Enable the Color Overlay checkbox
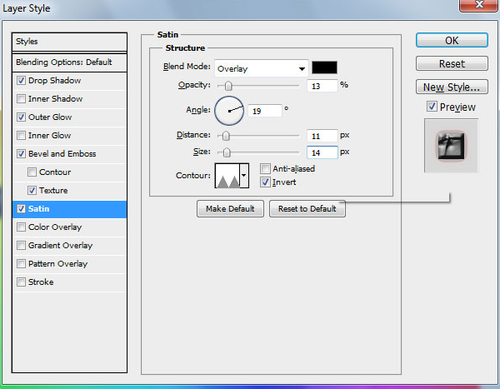This screenshot has width=500, height=389. click(21, 227)
